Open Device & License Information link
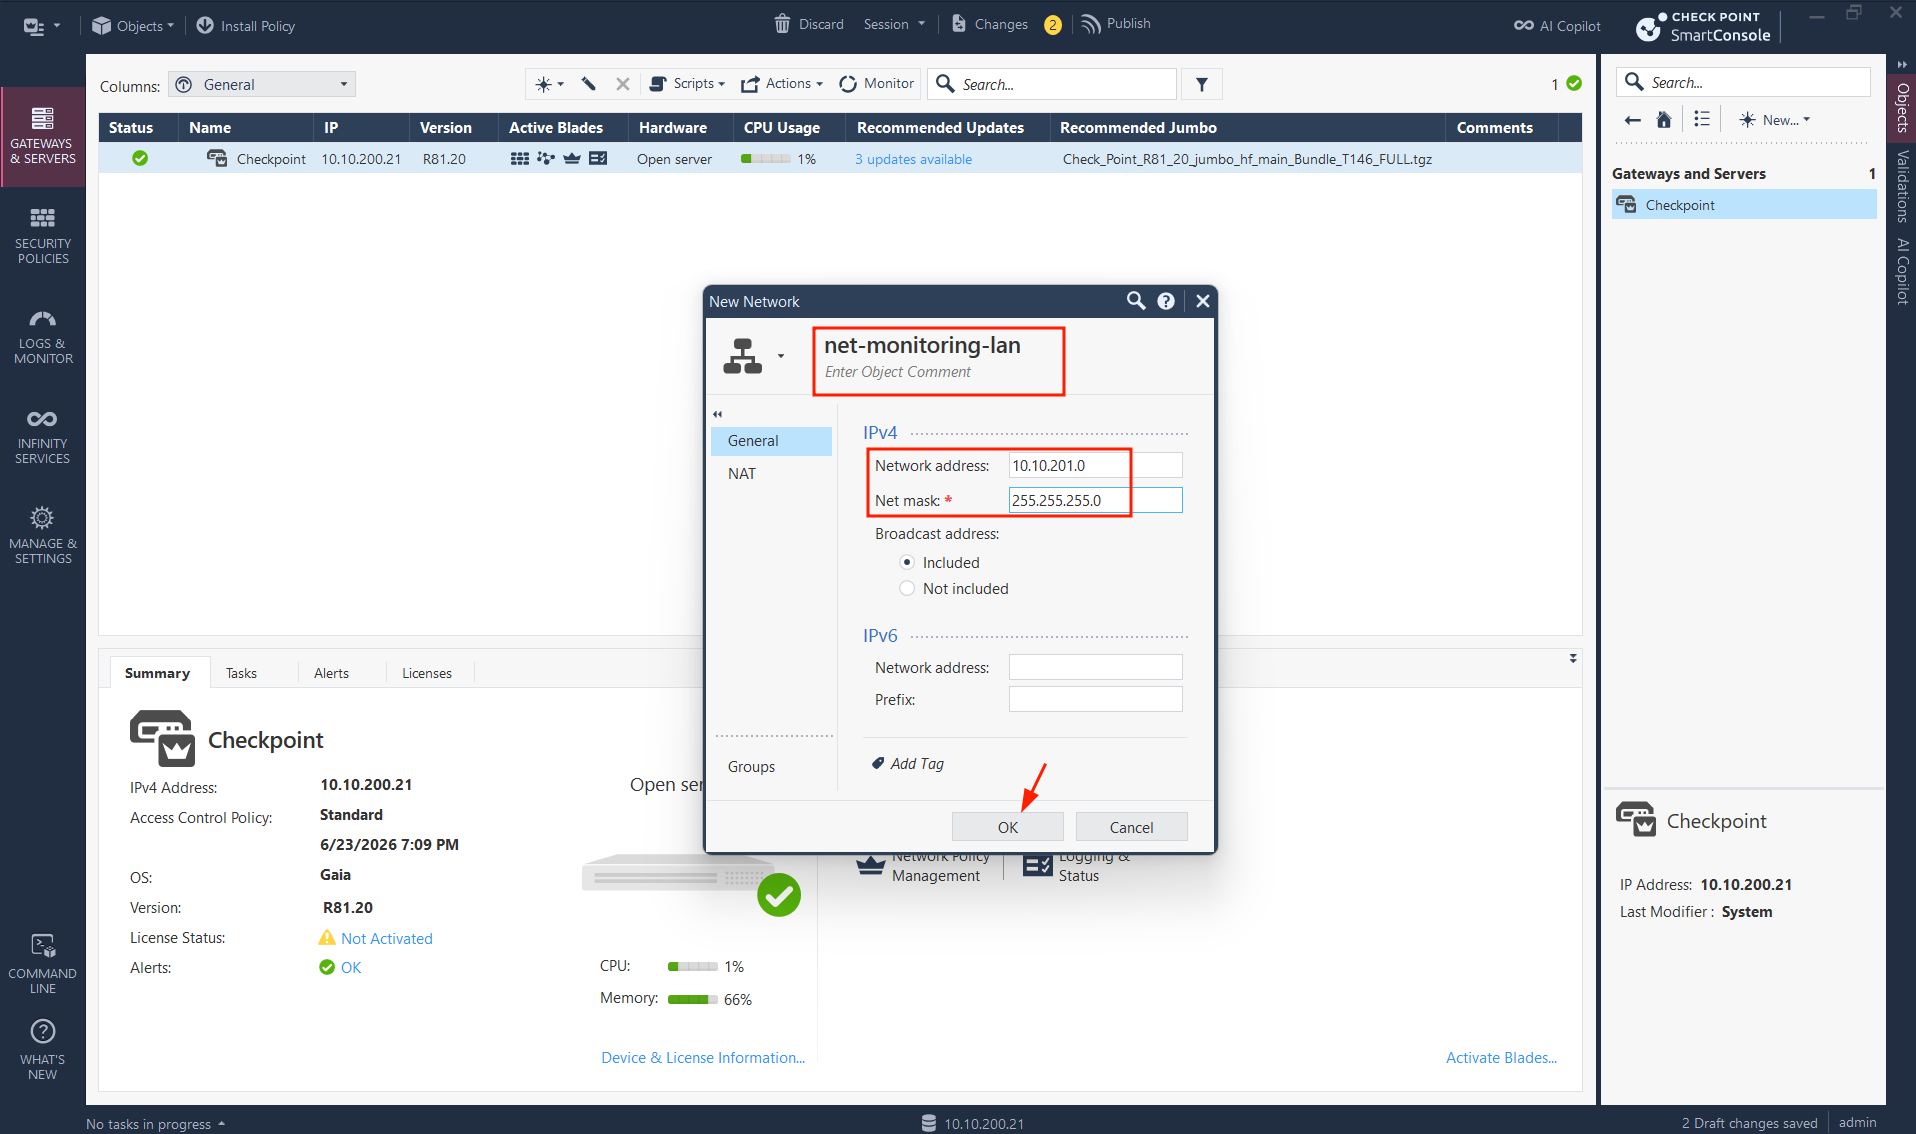 tap(703, 1058)
